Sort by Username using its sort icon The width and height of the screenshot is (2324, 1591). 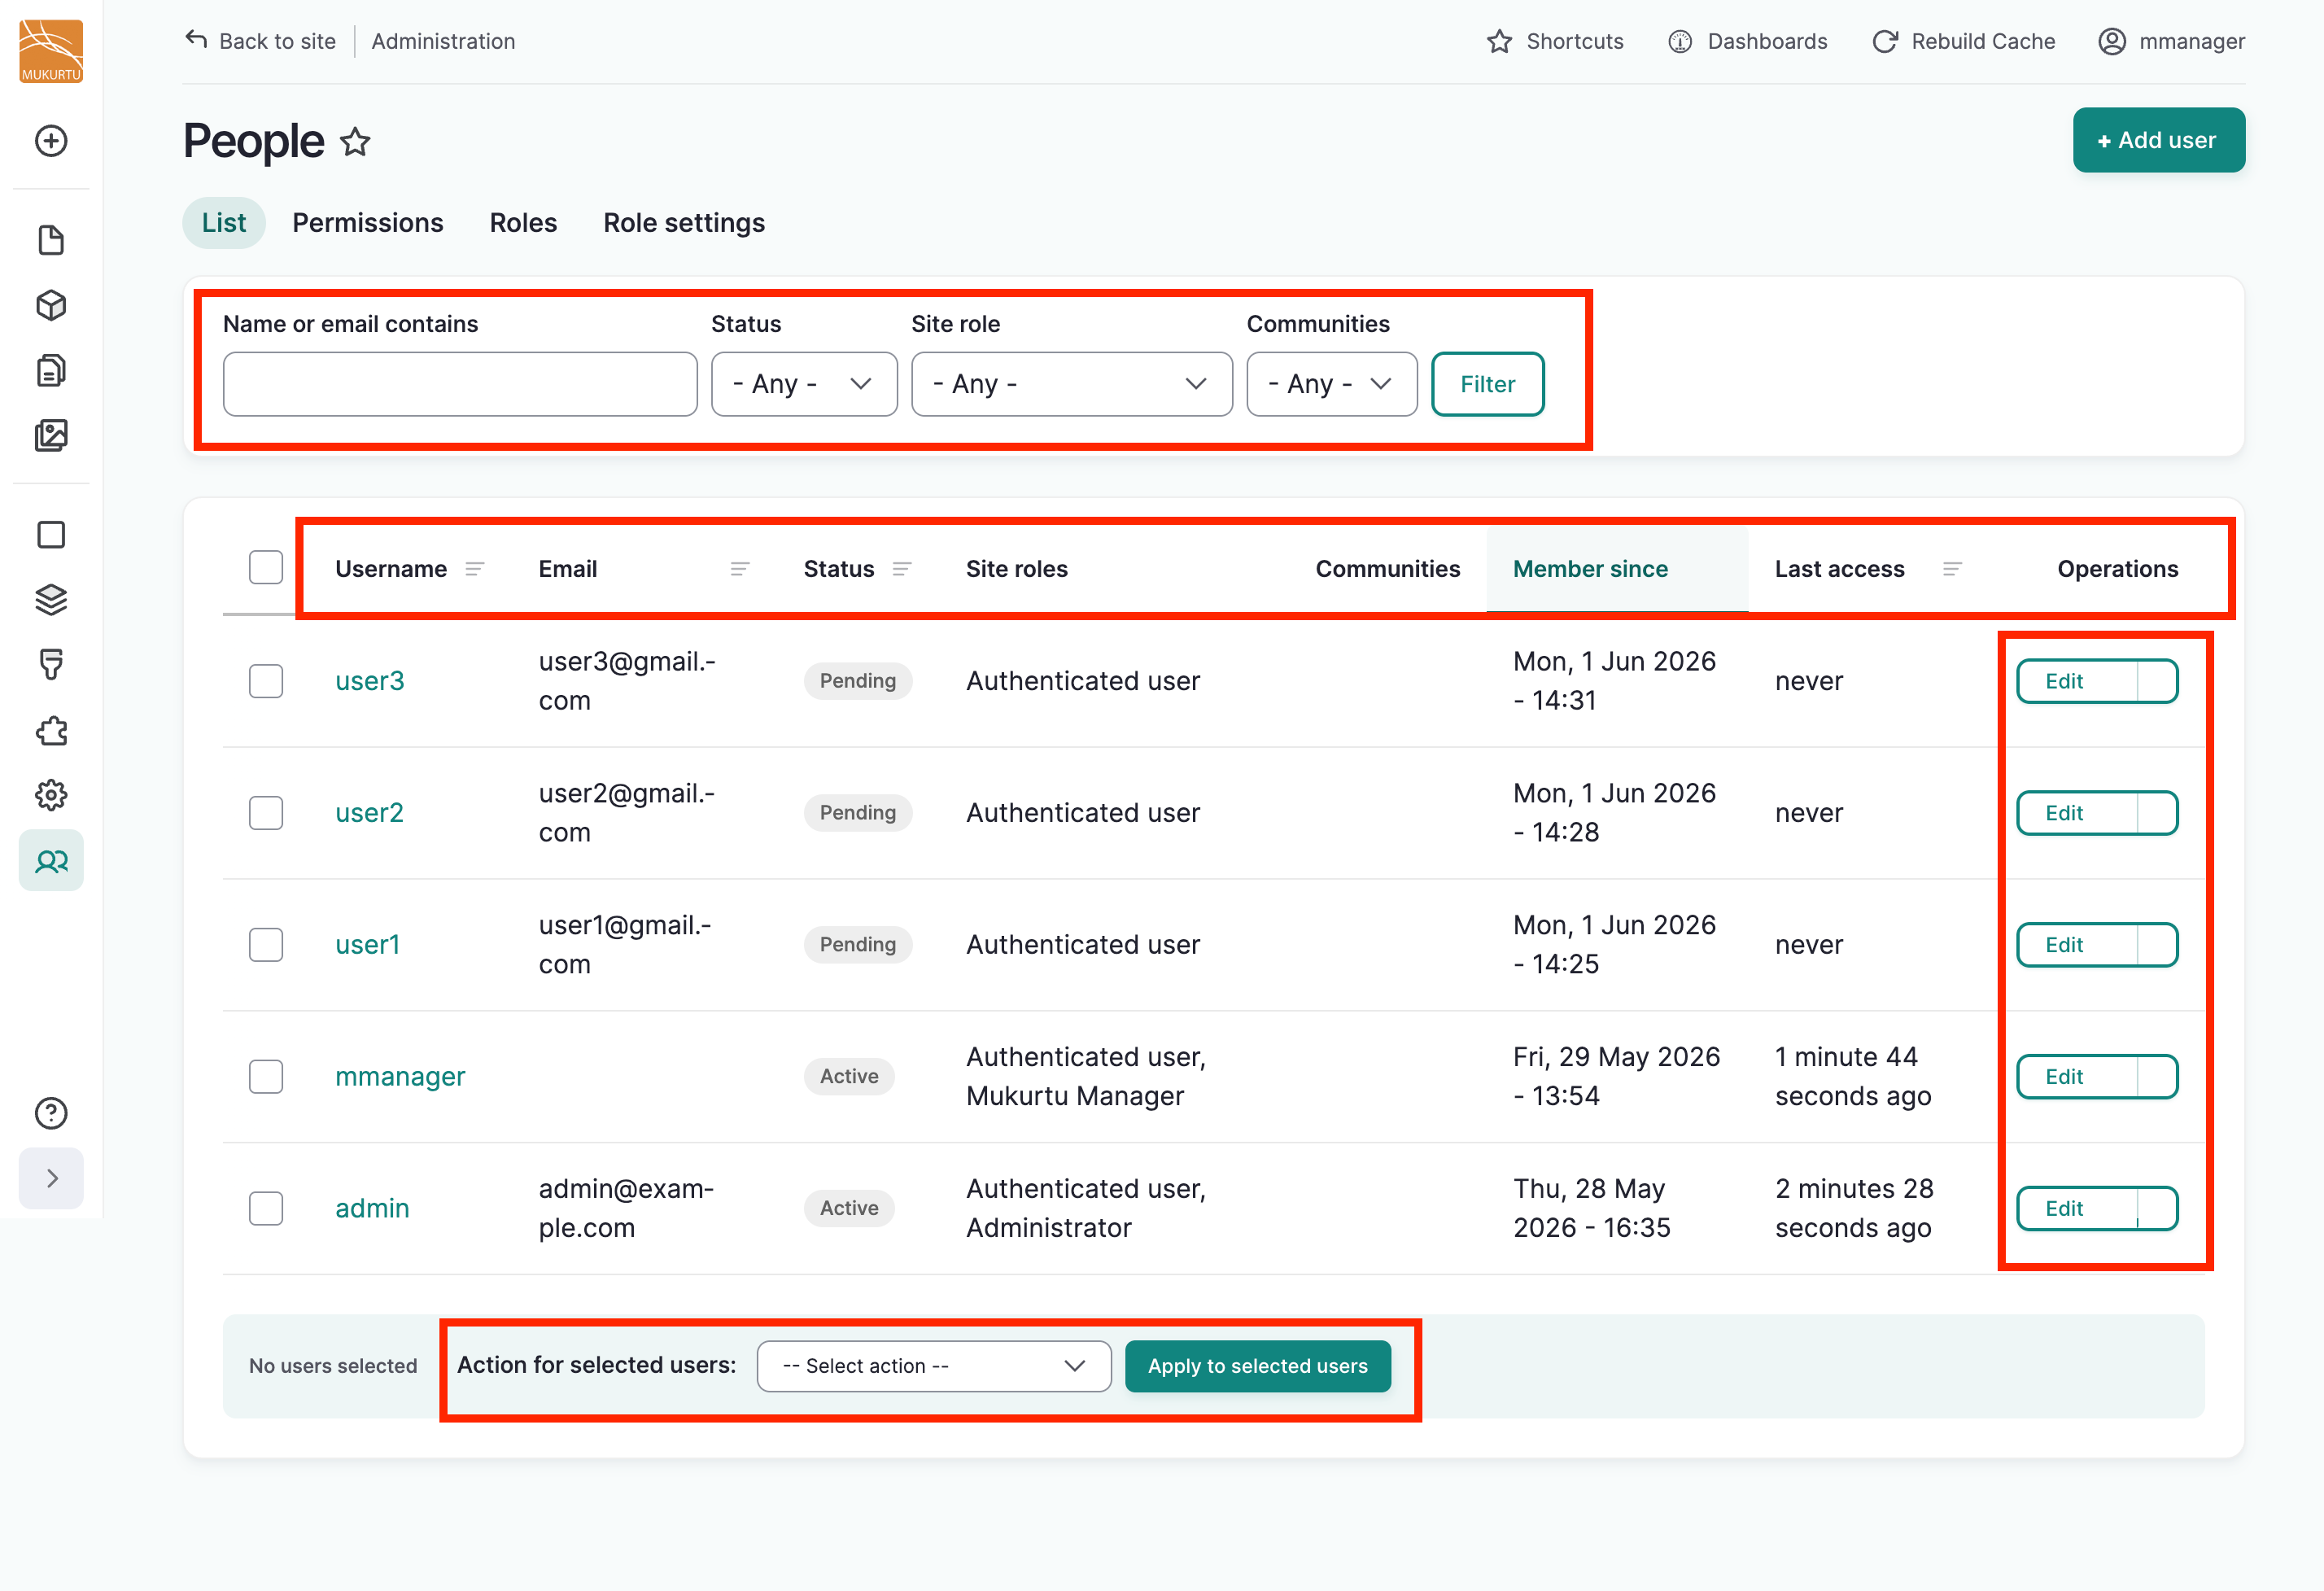click(475, 569)
